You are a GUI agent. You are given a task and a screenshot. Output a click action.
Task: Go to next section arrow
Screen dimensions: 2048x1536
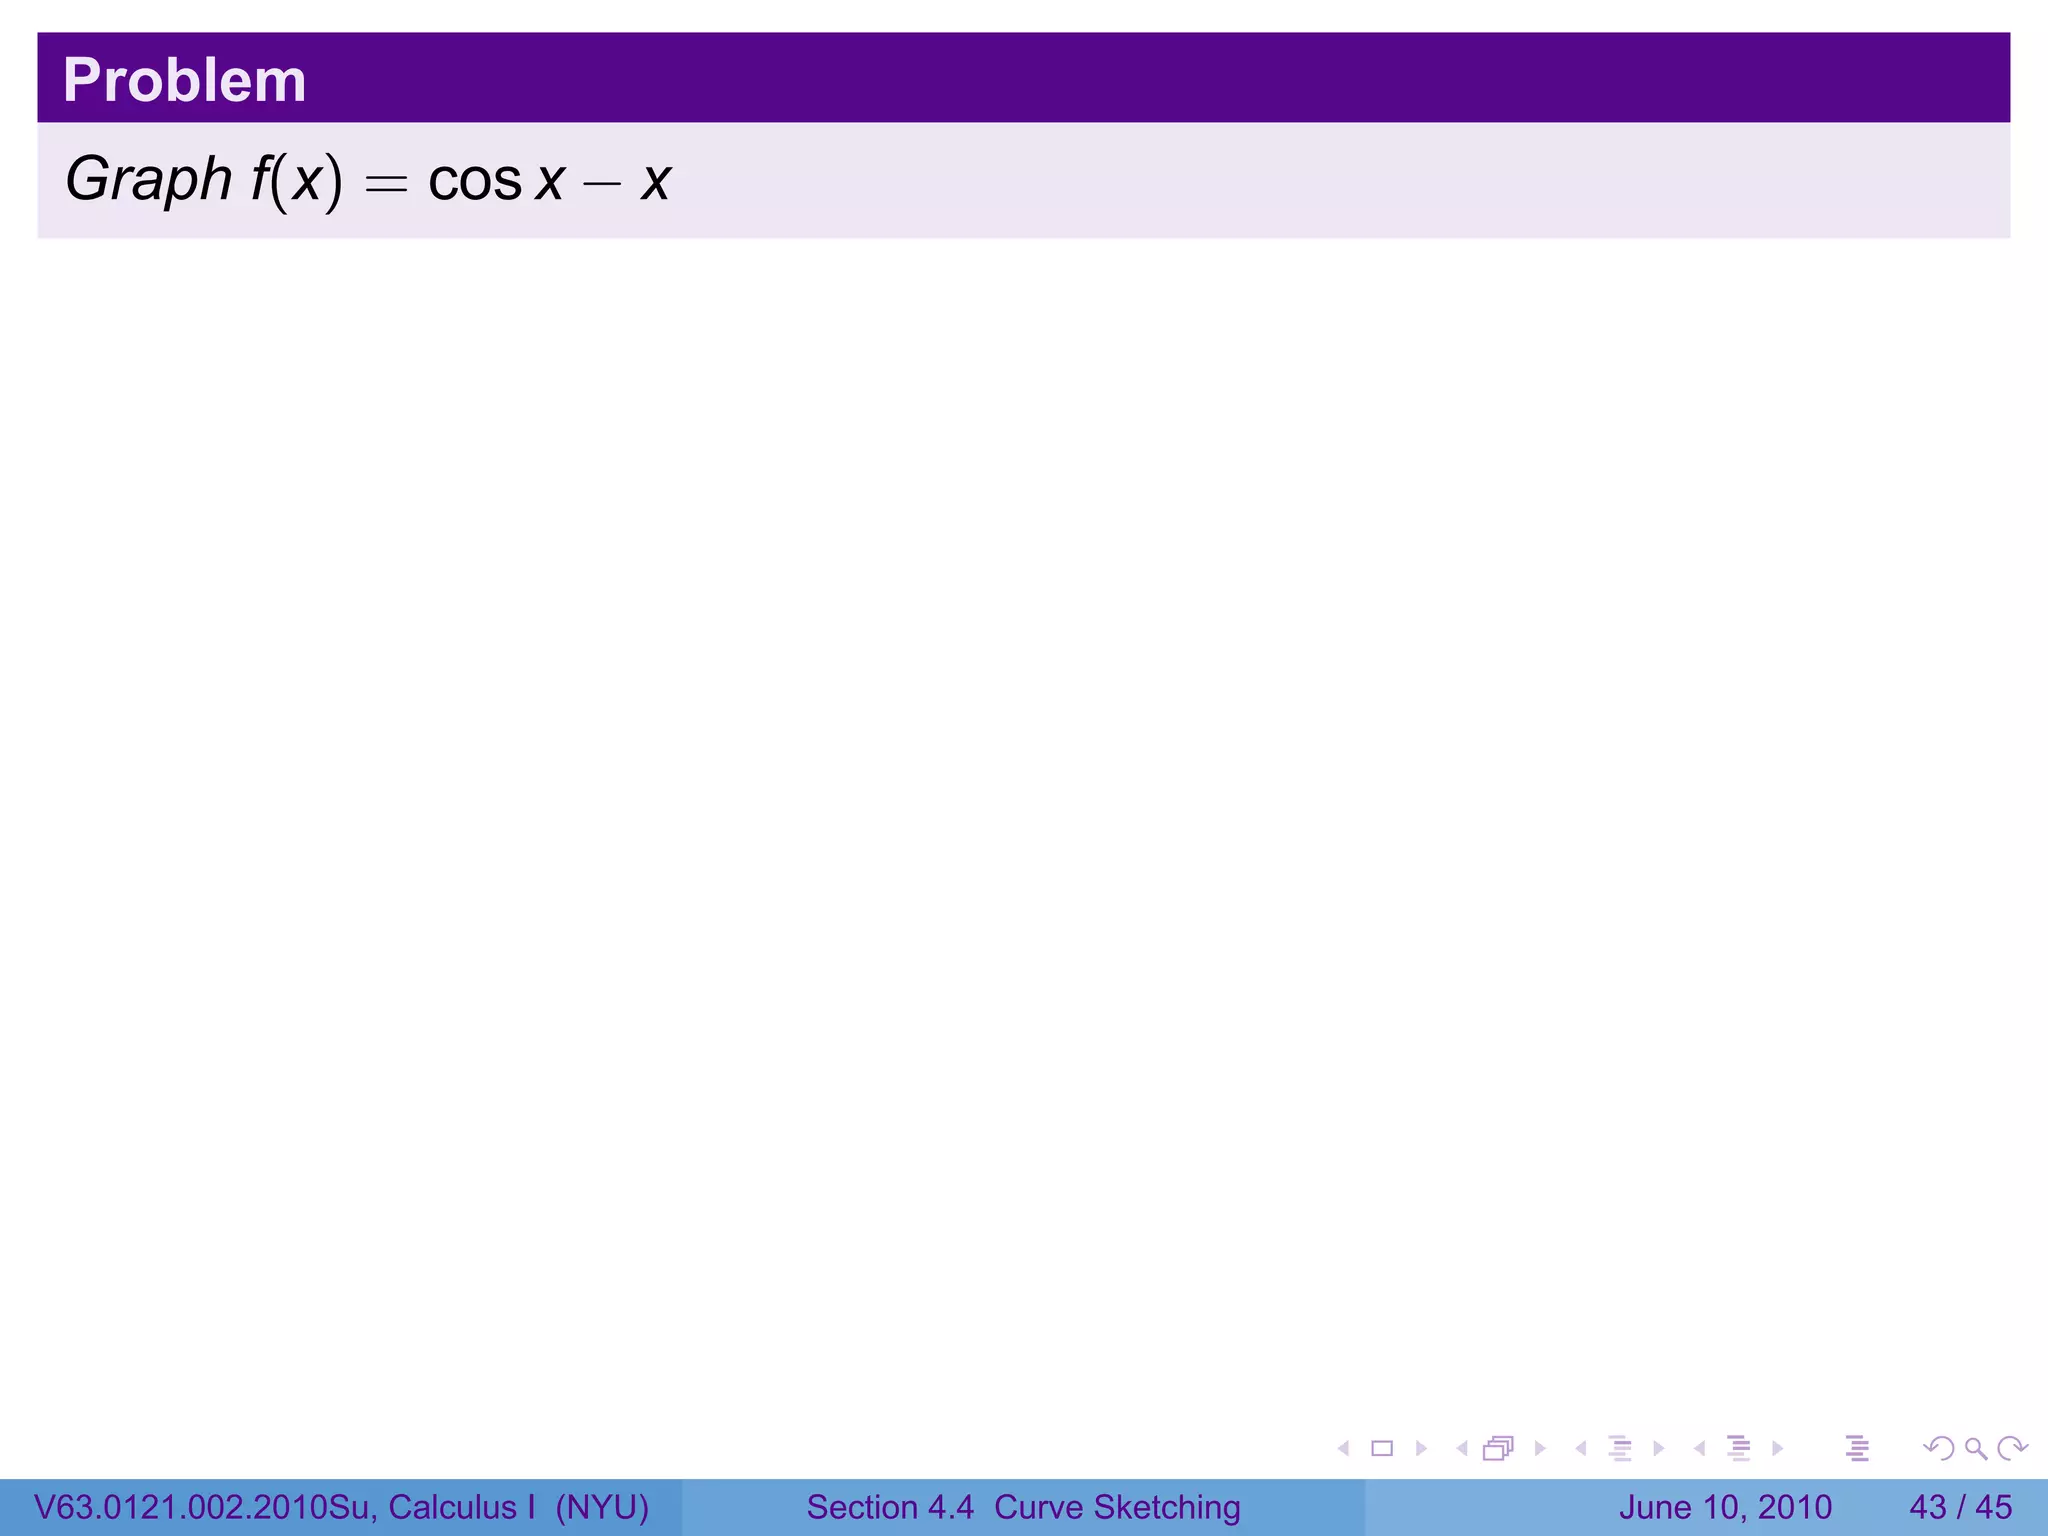click(x=1778, y=1448)
